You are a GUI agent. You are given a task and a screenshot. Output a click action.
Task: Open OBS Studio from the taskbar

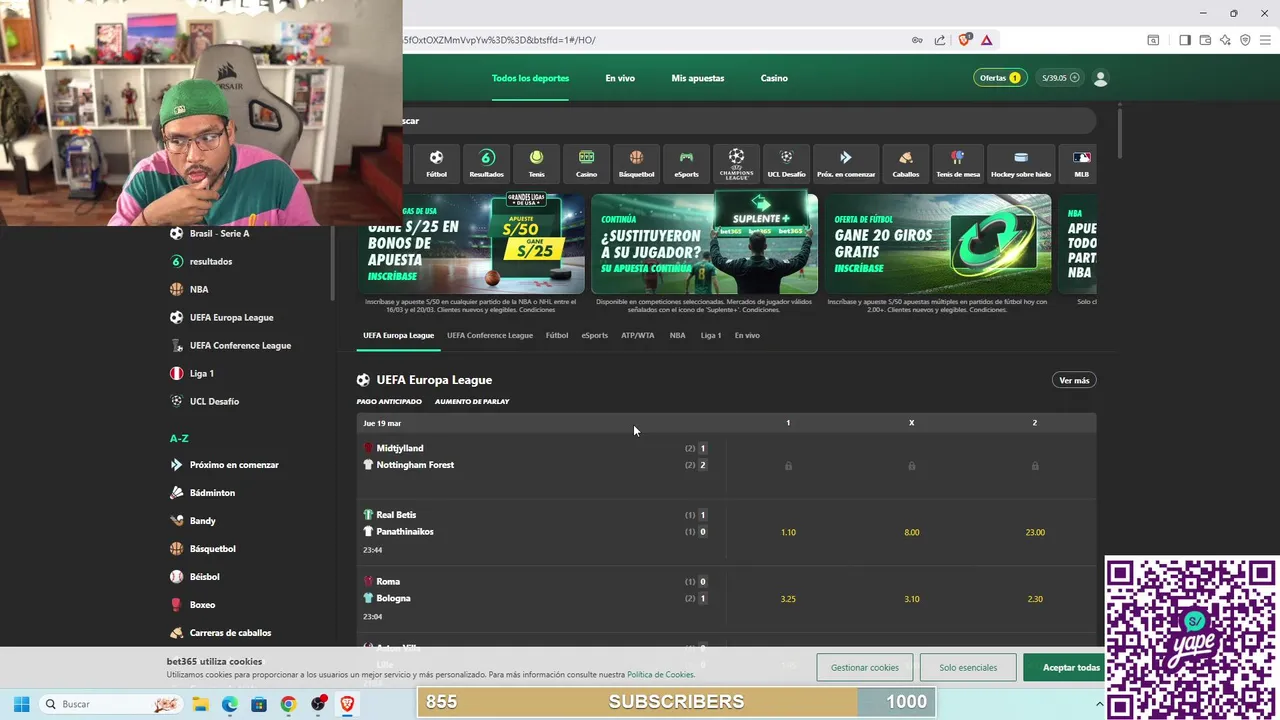(318, 704)
